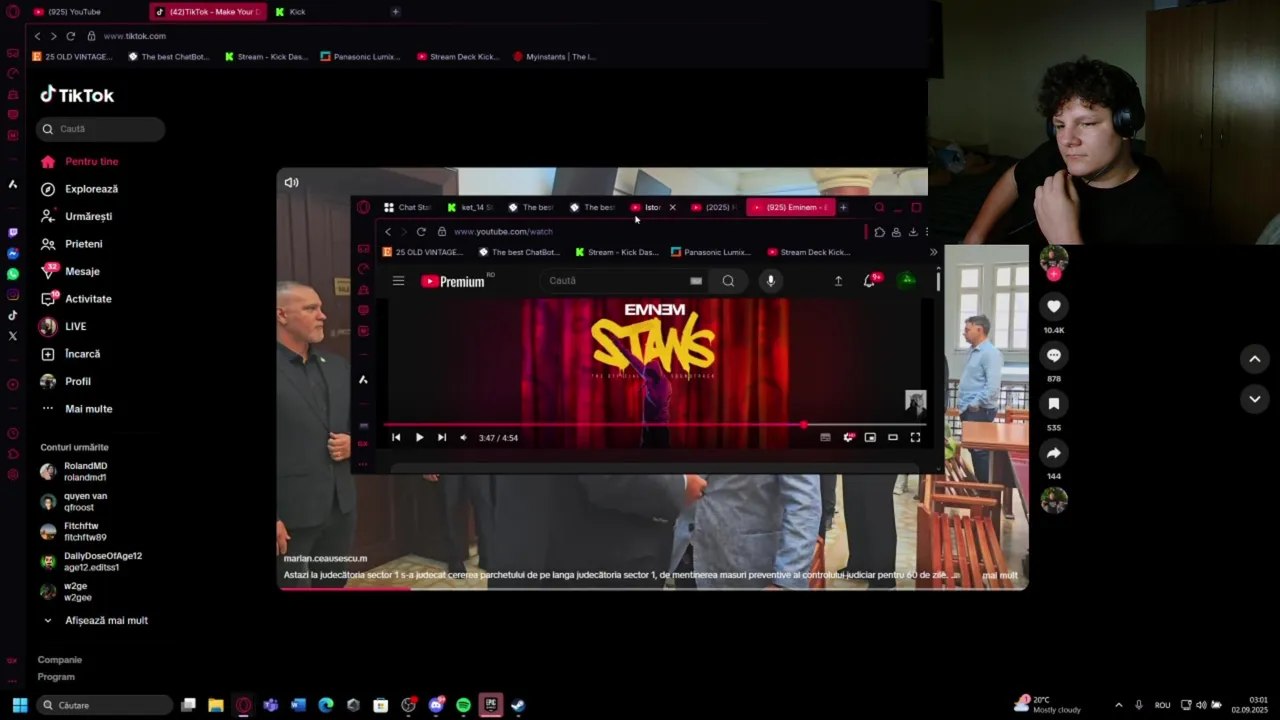Screen dimensions: 1280x720
Task: Share the video with 144 shares
Action: point(1054,453)
